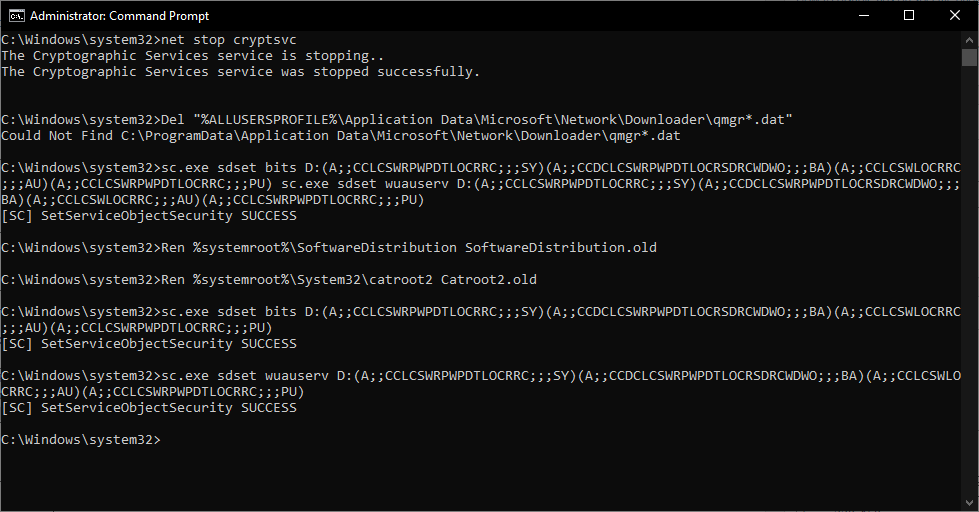Click the vertical scrollbar thumb
979x512 pixels.
click(969, 58)
